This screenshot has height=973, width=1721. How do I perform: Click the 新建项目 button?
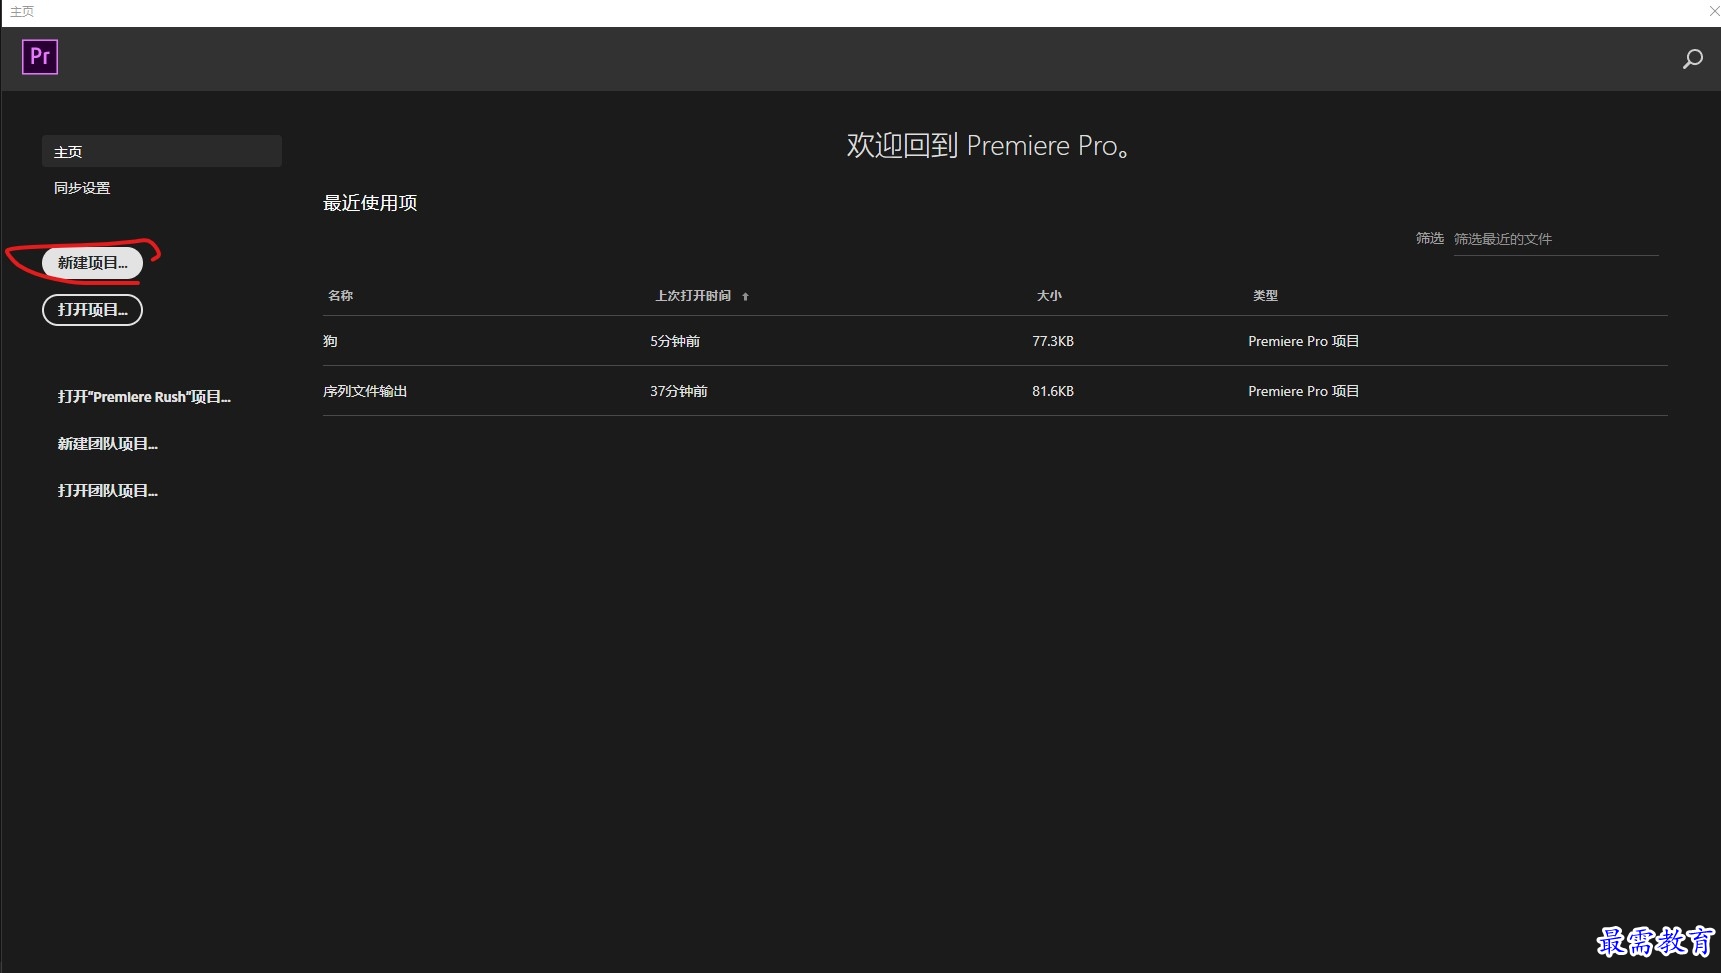pyautogui.click(x=92, y=263)
